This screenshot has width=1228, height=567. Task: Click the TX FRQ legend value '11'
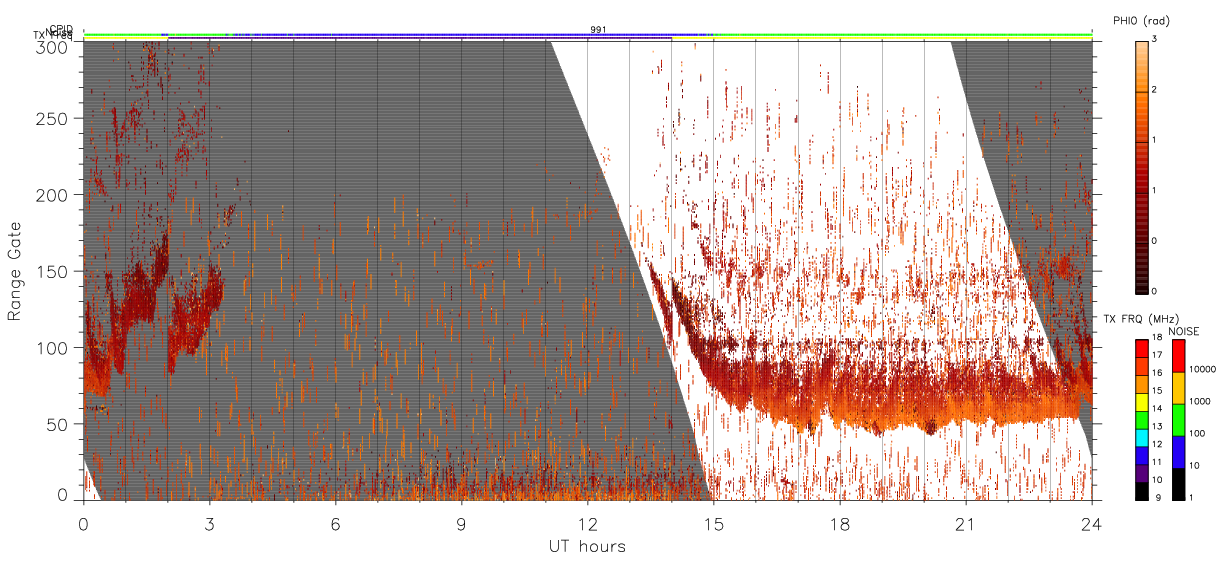1157,462
